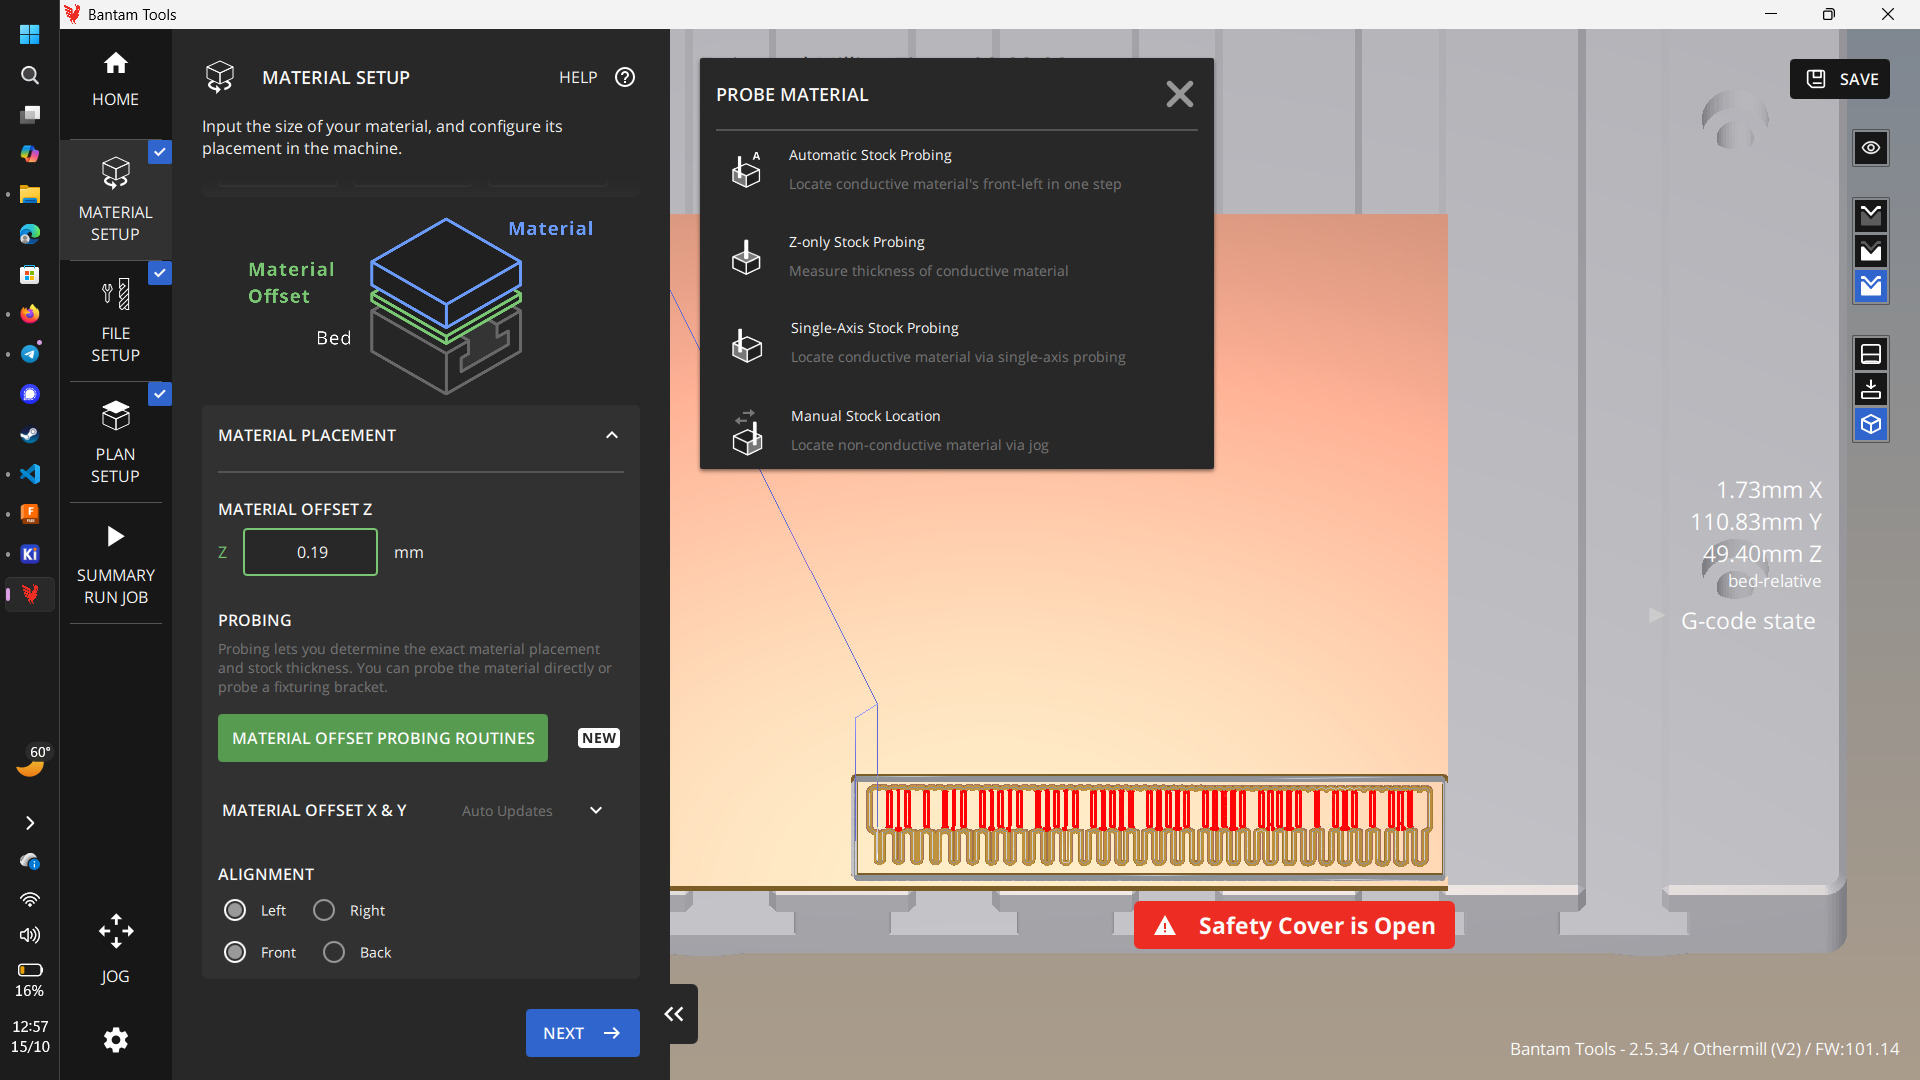The image size is (1920, 1080).
Task: Toggle the eye visibility button
Action: [x=1871, y=148]
